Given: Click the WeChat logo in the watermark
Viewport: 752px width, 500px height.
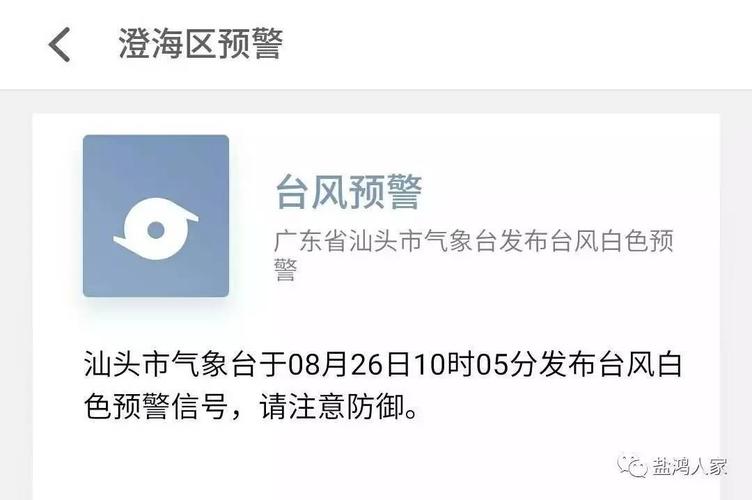Looking at the screenshot, I should pos(632,466).
